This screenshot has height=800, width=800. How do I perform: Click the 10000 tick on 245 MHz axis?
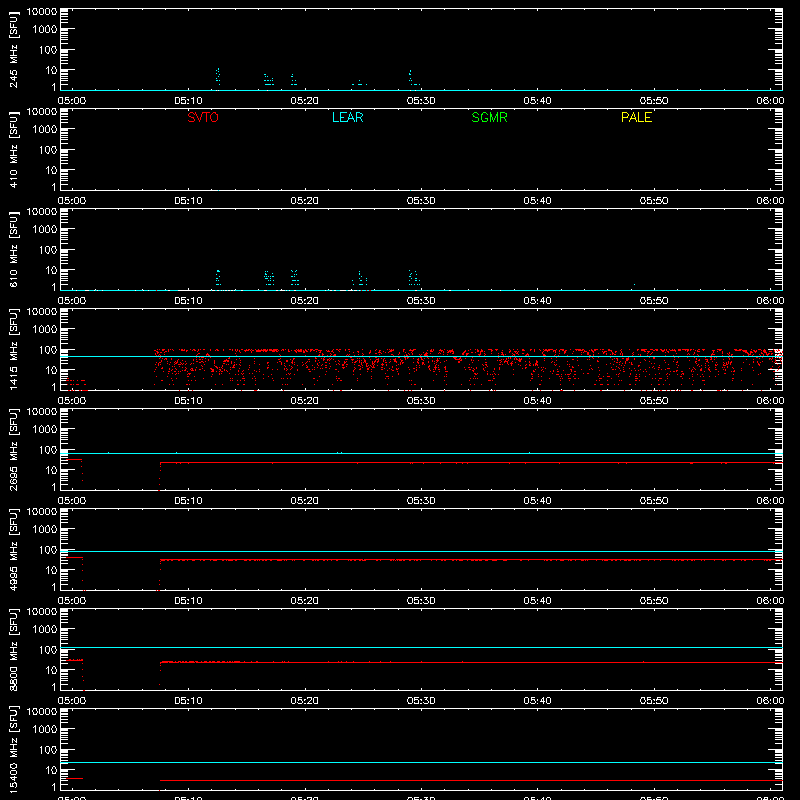42,12
